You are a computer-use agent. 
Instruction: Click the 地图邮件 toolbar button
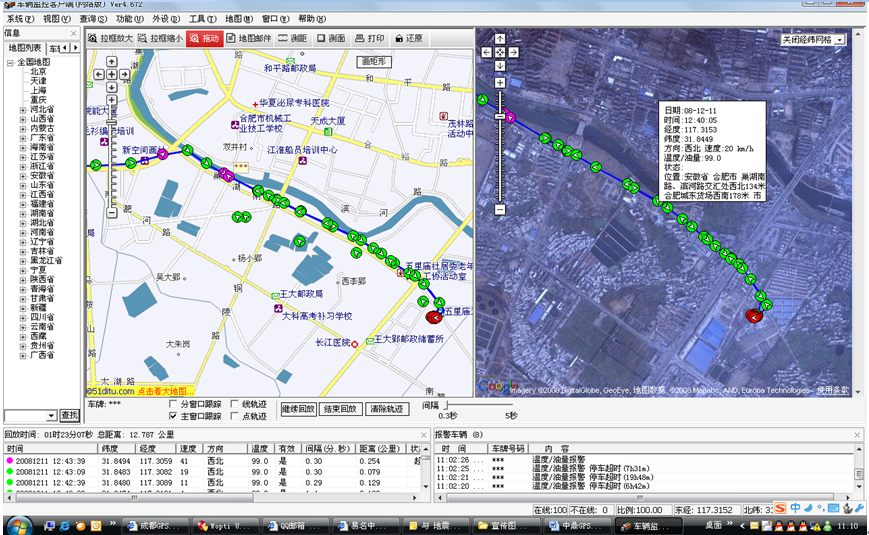[249, 38]
